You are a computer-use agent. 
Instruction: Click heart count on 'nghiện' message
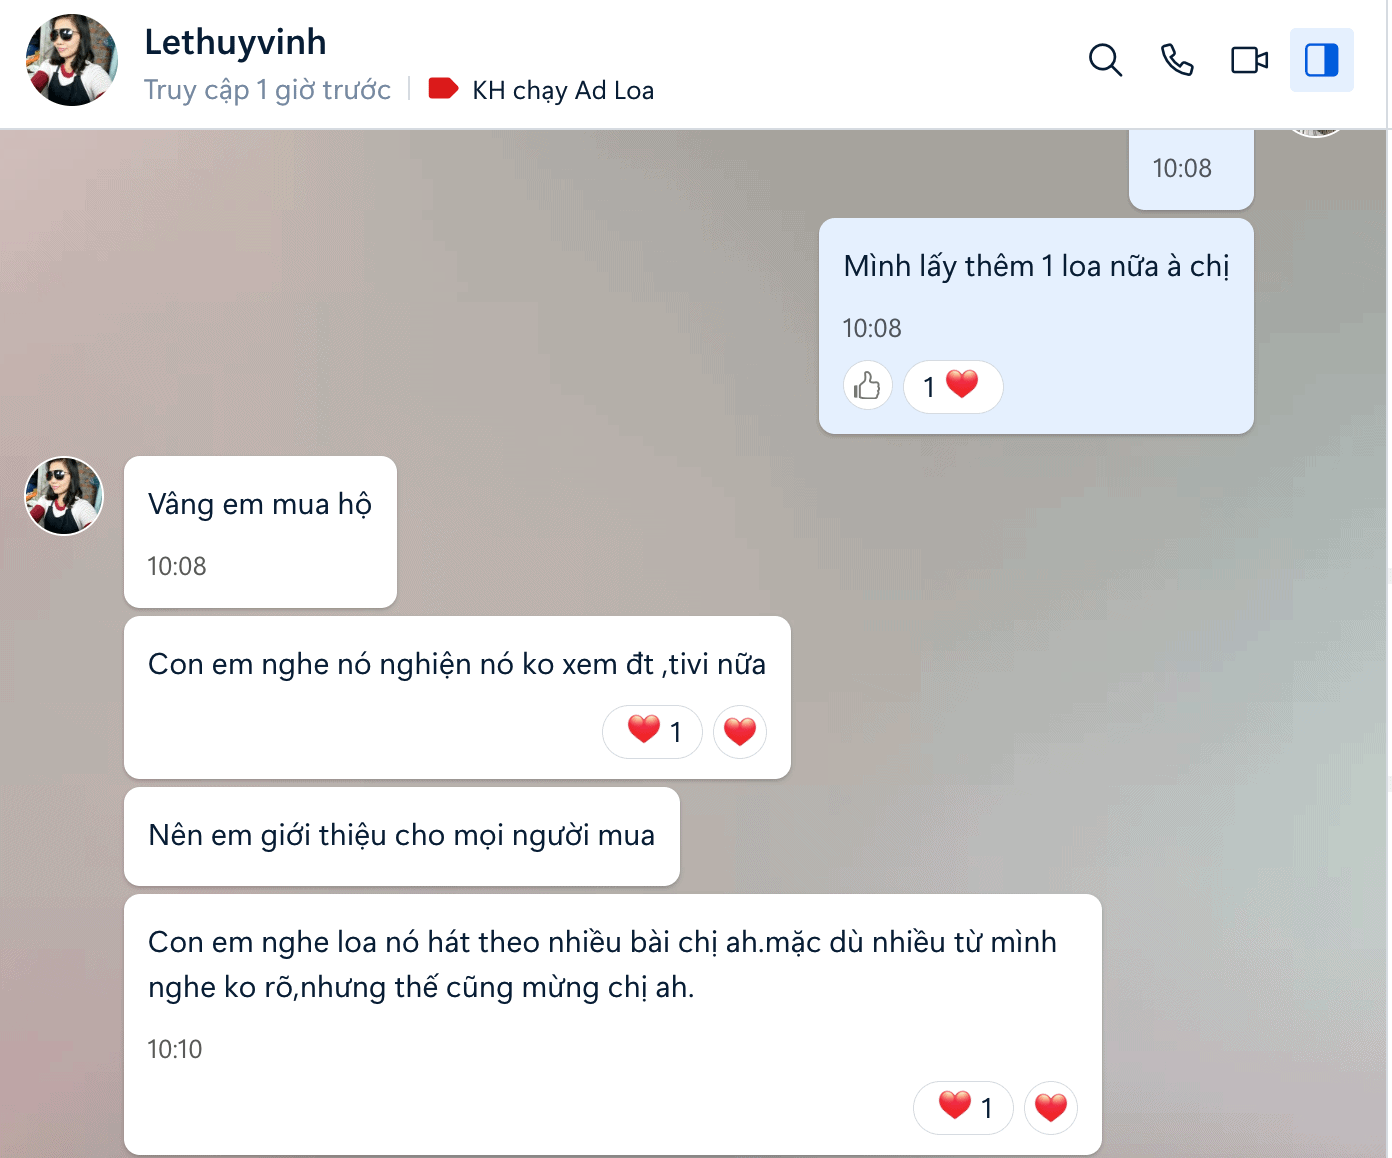652,732
